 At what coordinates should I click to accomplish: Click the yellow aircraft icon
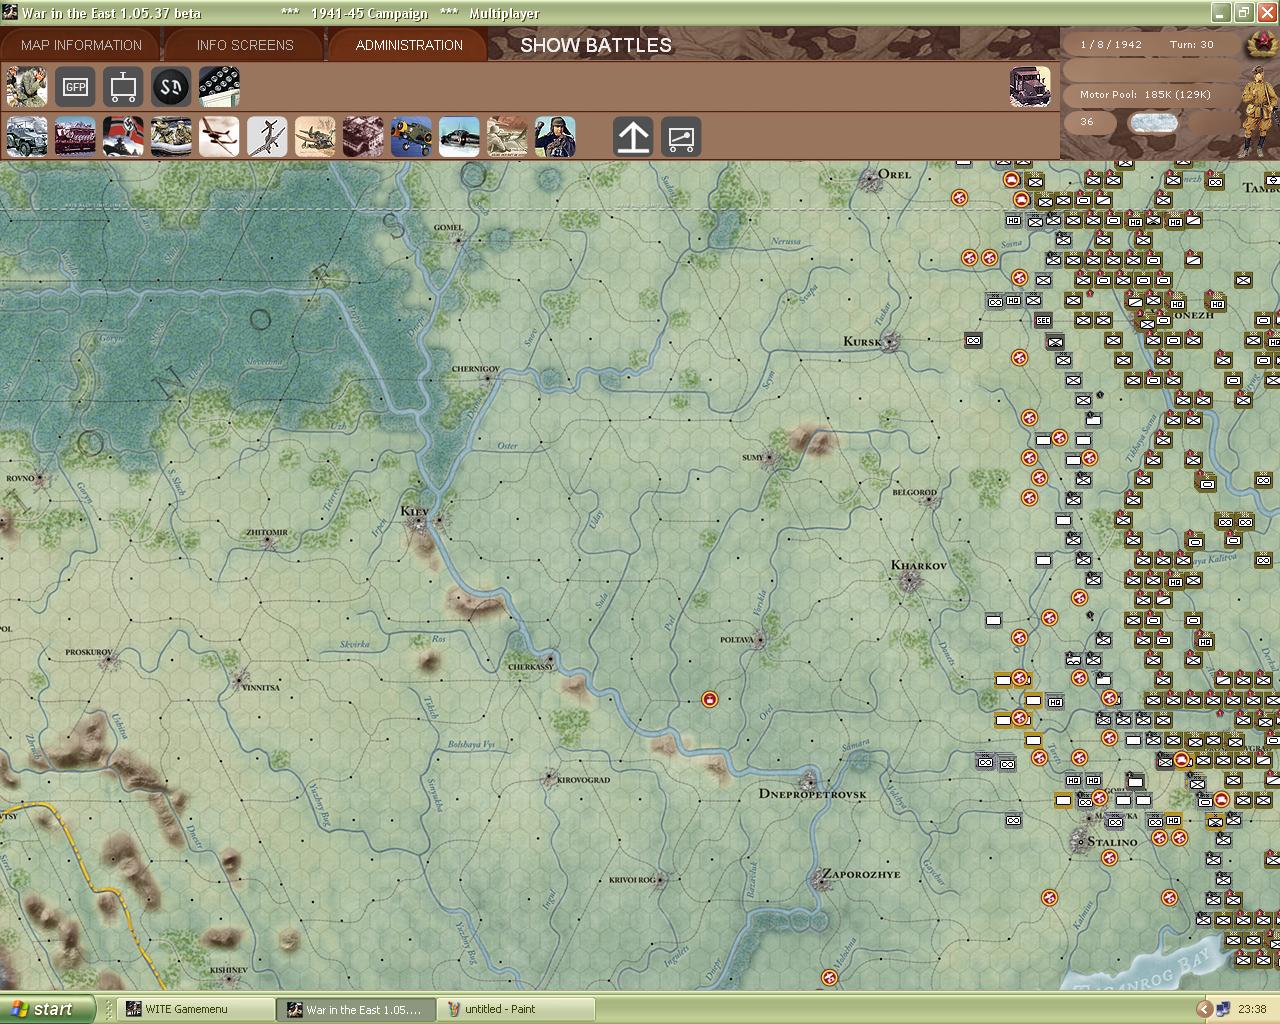pyautogui.click(x=411, y=137)
